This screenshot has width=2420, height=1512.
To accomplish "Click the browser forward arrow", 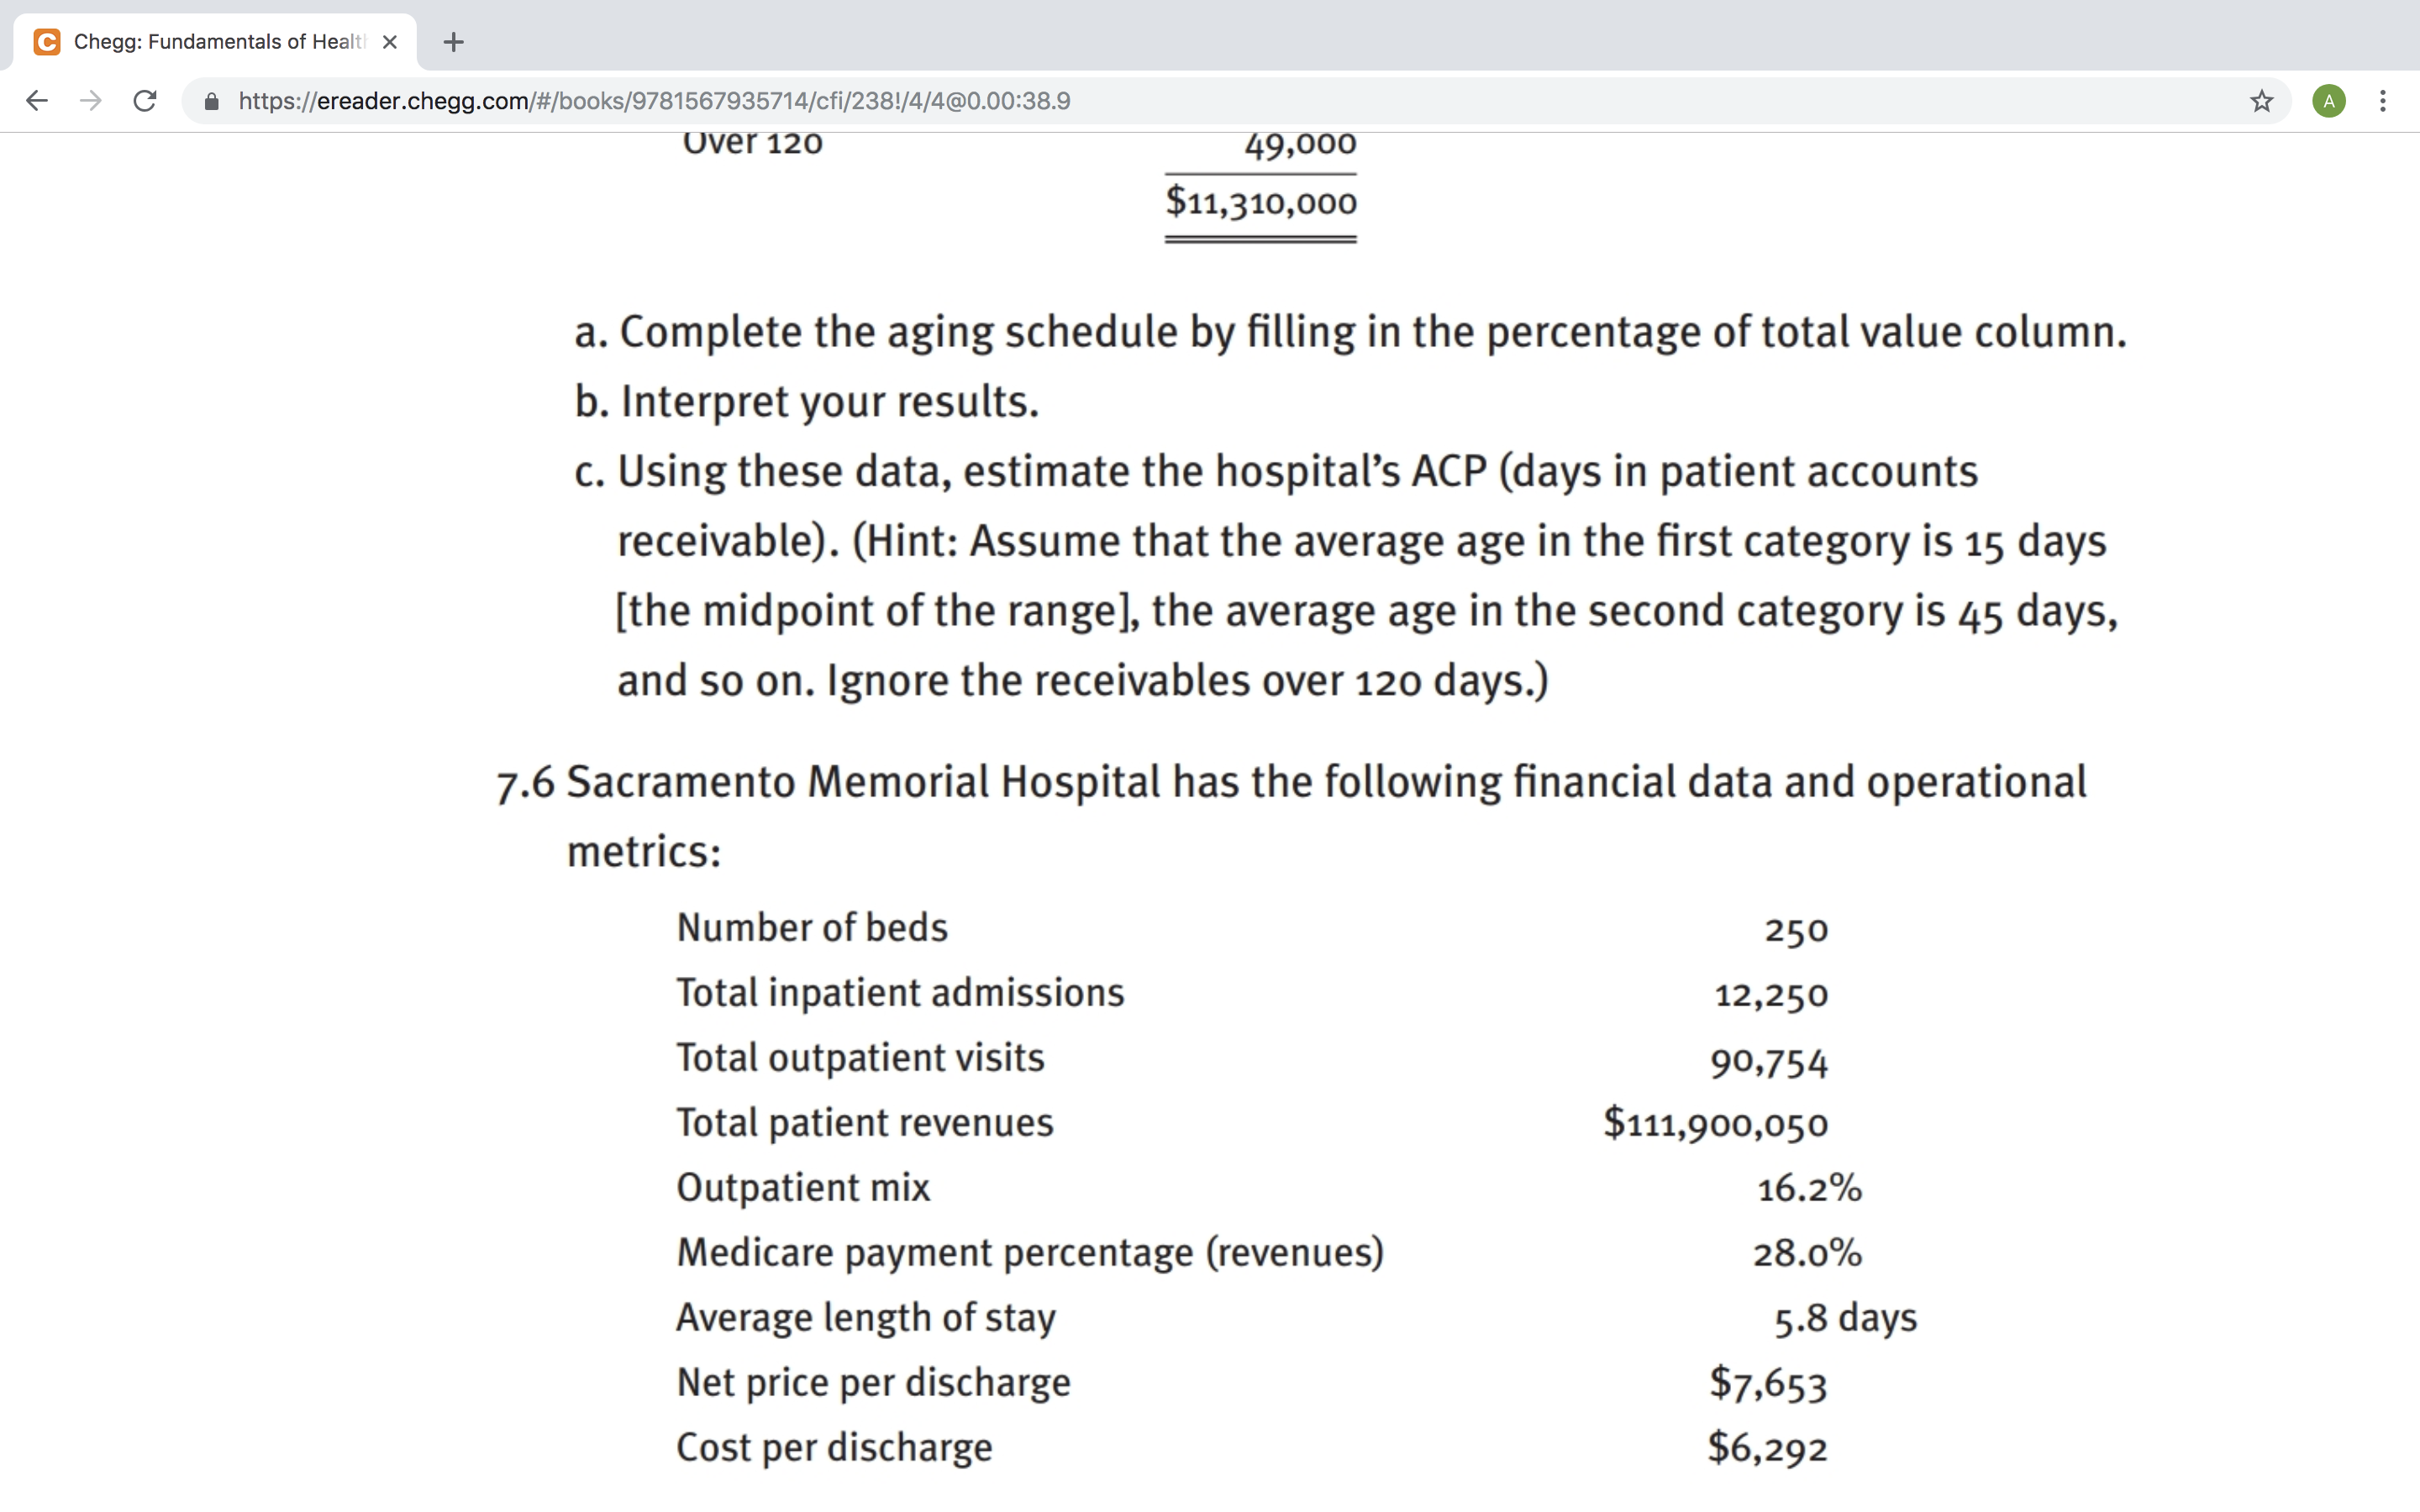I will coord(91,101).
